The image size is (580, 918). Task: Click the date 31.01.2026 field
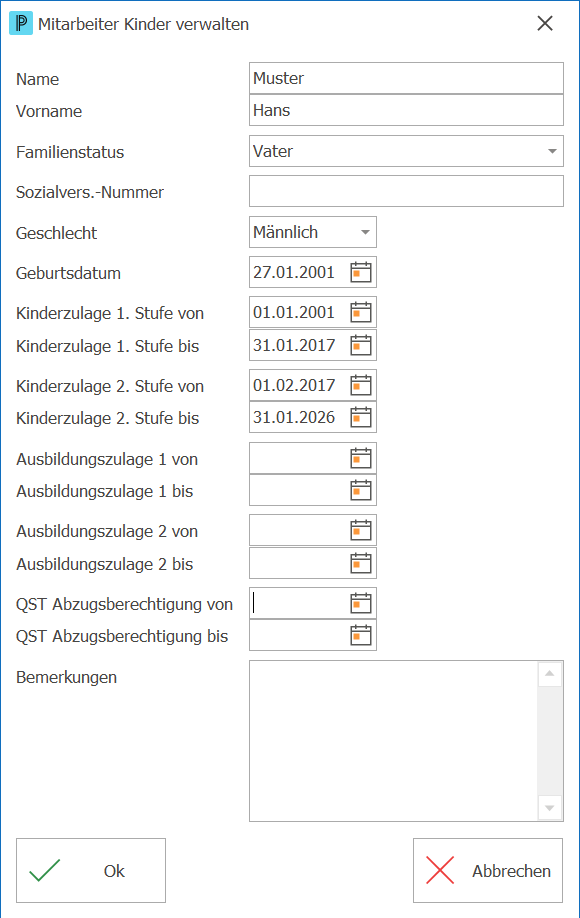[x=313, y=417]
